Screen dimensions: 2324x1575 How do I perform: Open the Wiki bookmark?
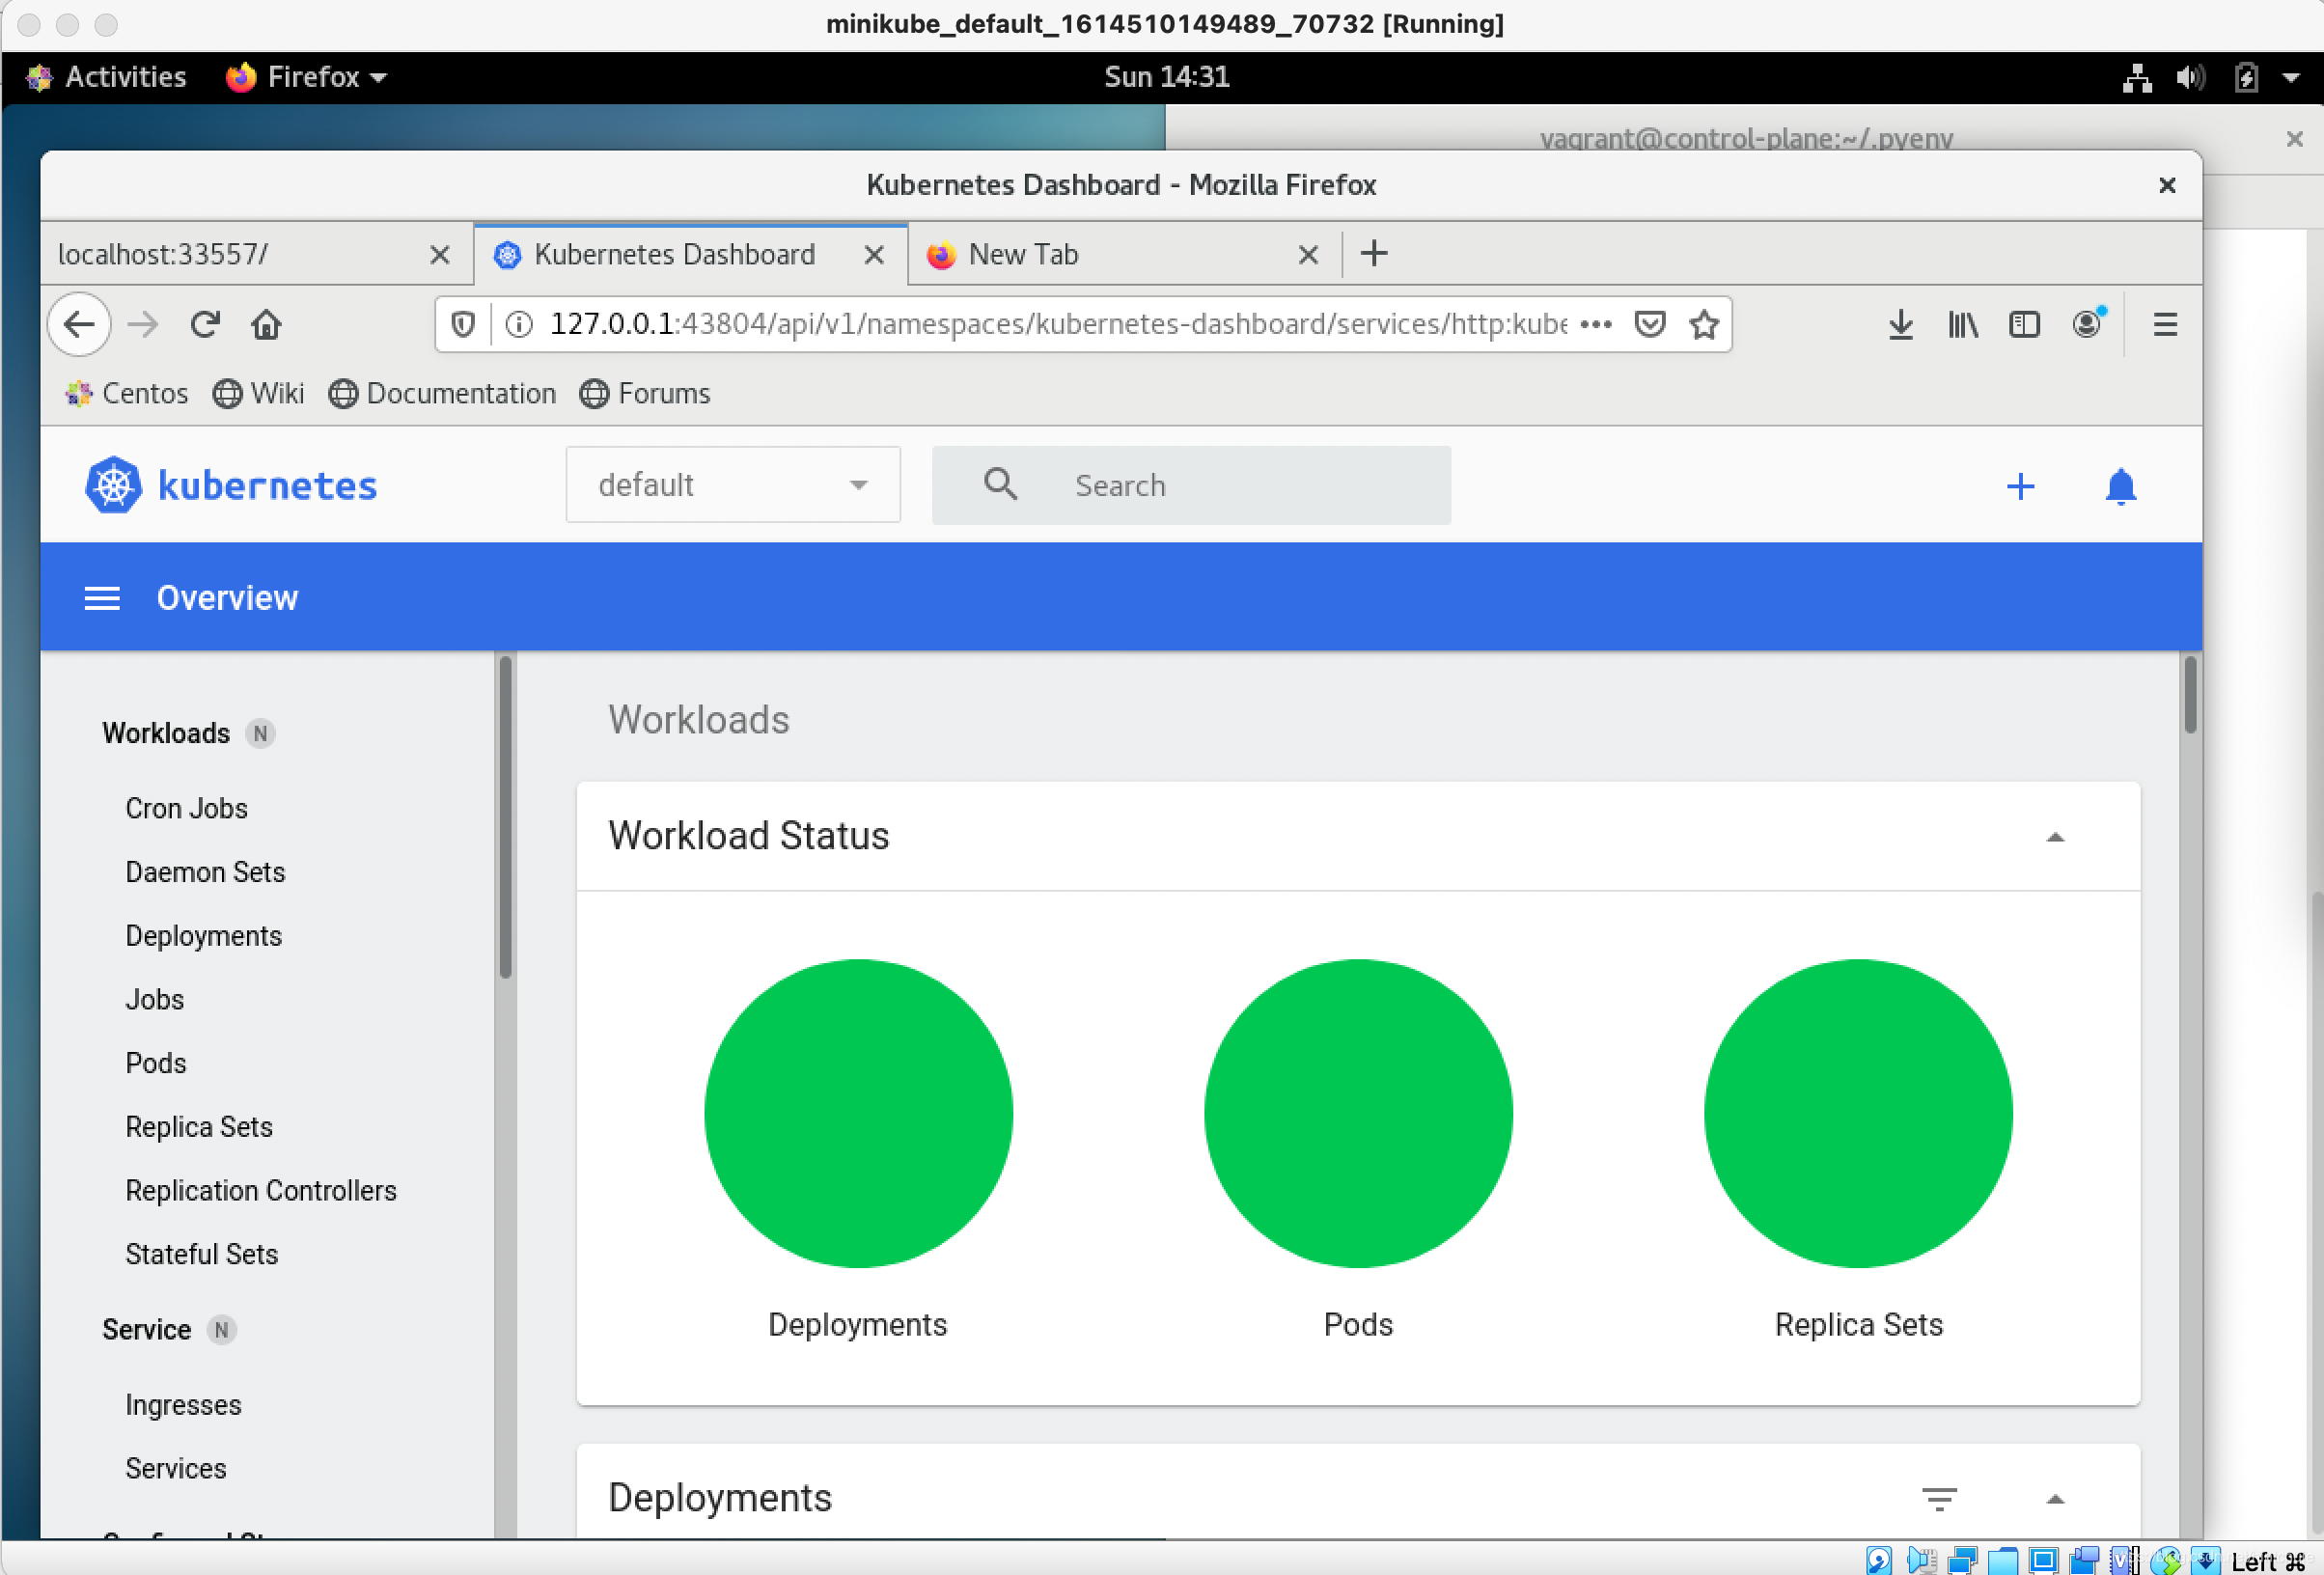click(x=259, y=394)
